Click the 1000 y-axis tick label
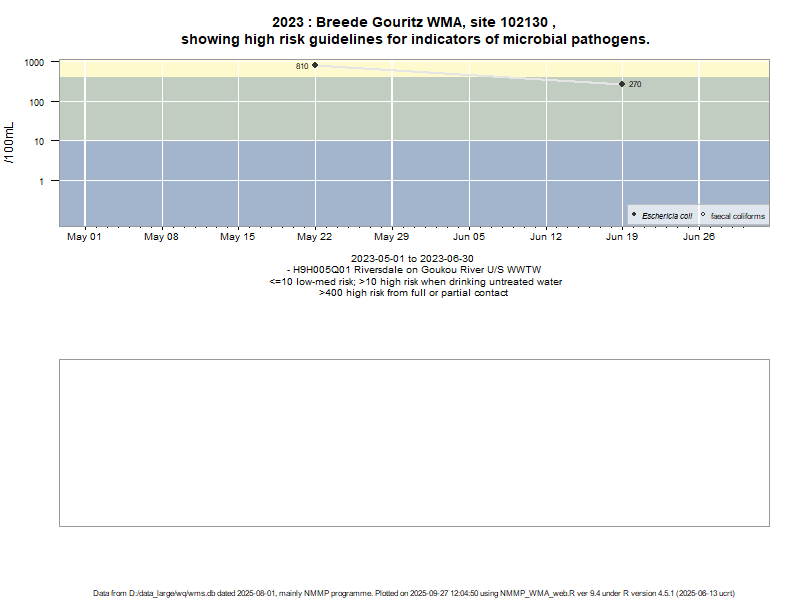The height and width of the screenshot is (600, 800). tap(34, 62)
